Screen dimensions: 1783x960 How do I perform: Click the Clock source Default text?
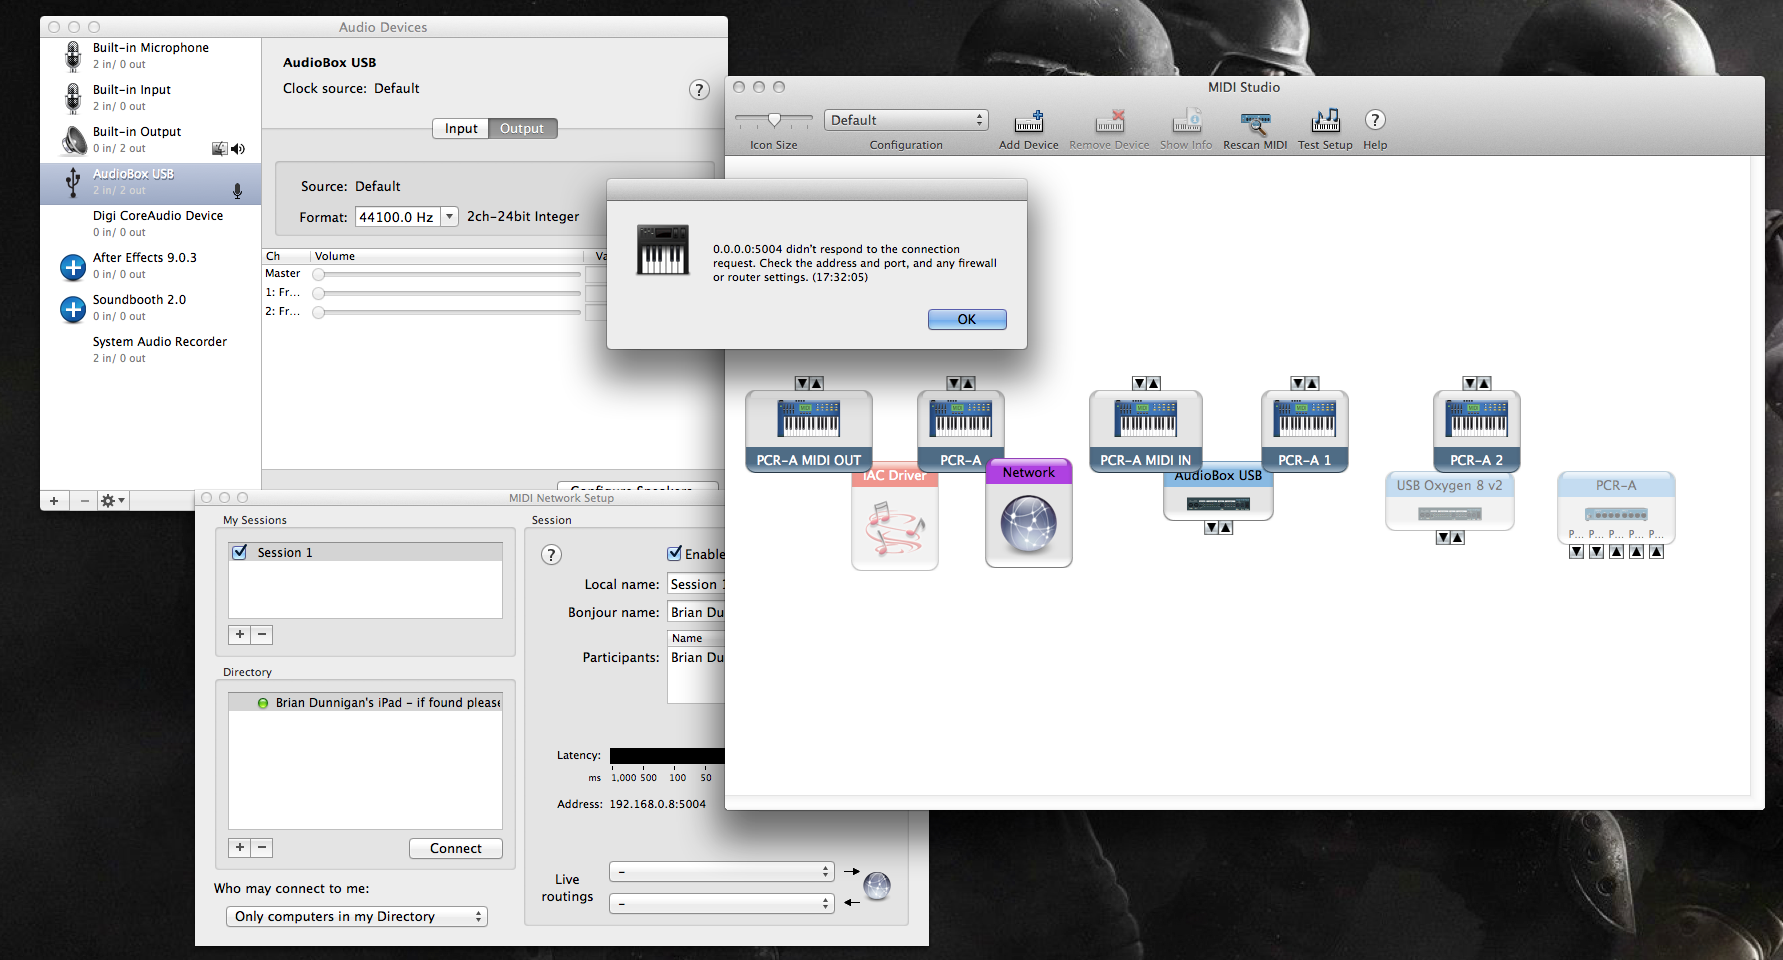tap(397, 88)
